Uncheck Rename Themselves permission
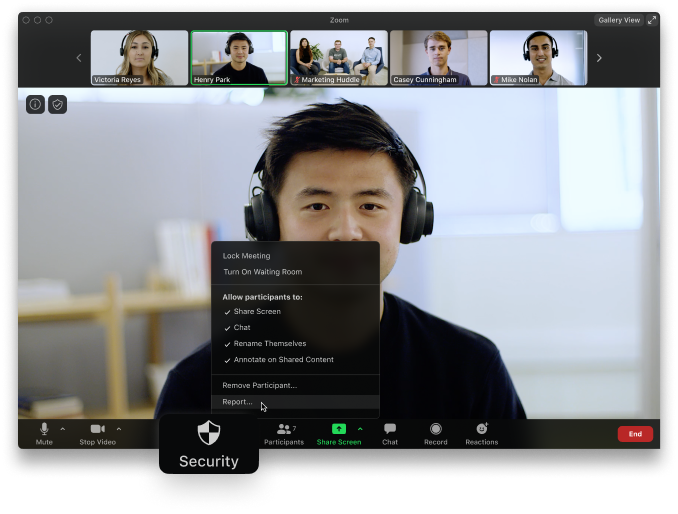 pyautogui.click(x=295, y=344)
